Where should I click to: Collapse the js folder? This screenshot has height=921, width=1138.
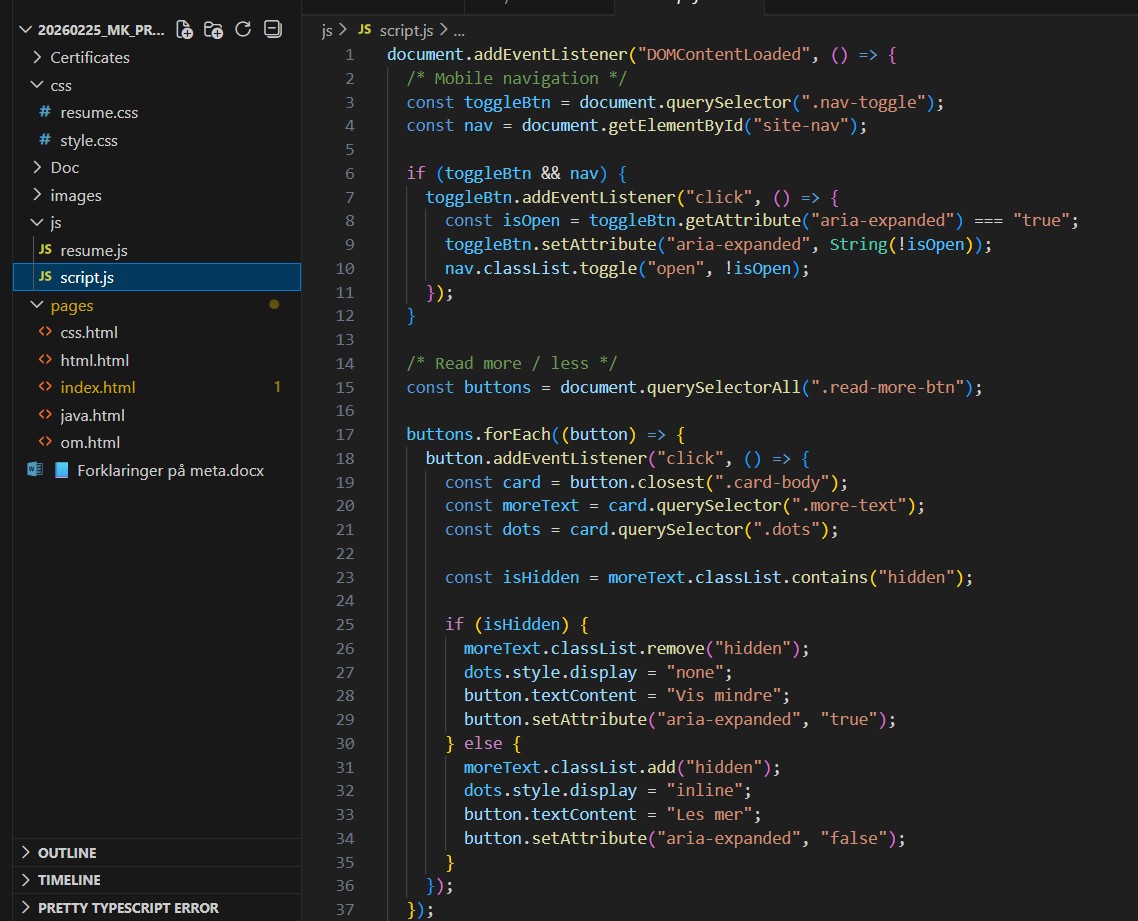pyautogui.click(x=37, y=222)
